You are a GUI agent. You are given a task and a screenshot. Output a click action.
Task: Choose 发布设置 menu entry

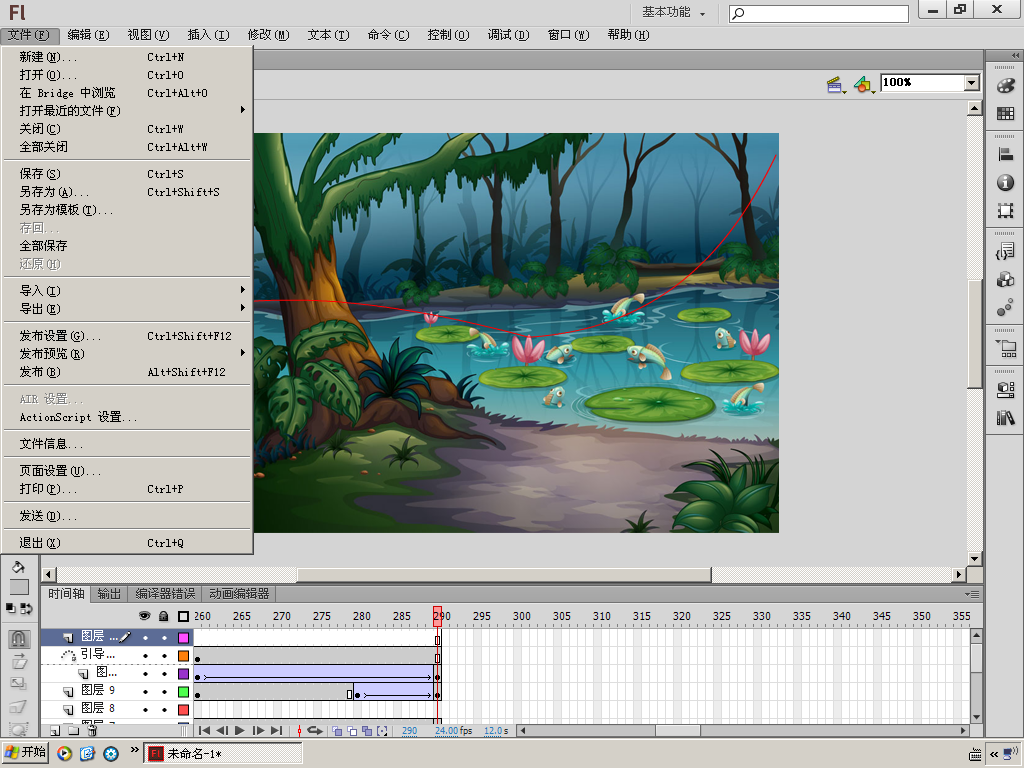point(127,336)
